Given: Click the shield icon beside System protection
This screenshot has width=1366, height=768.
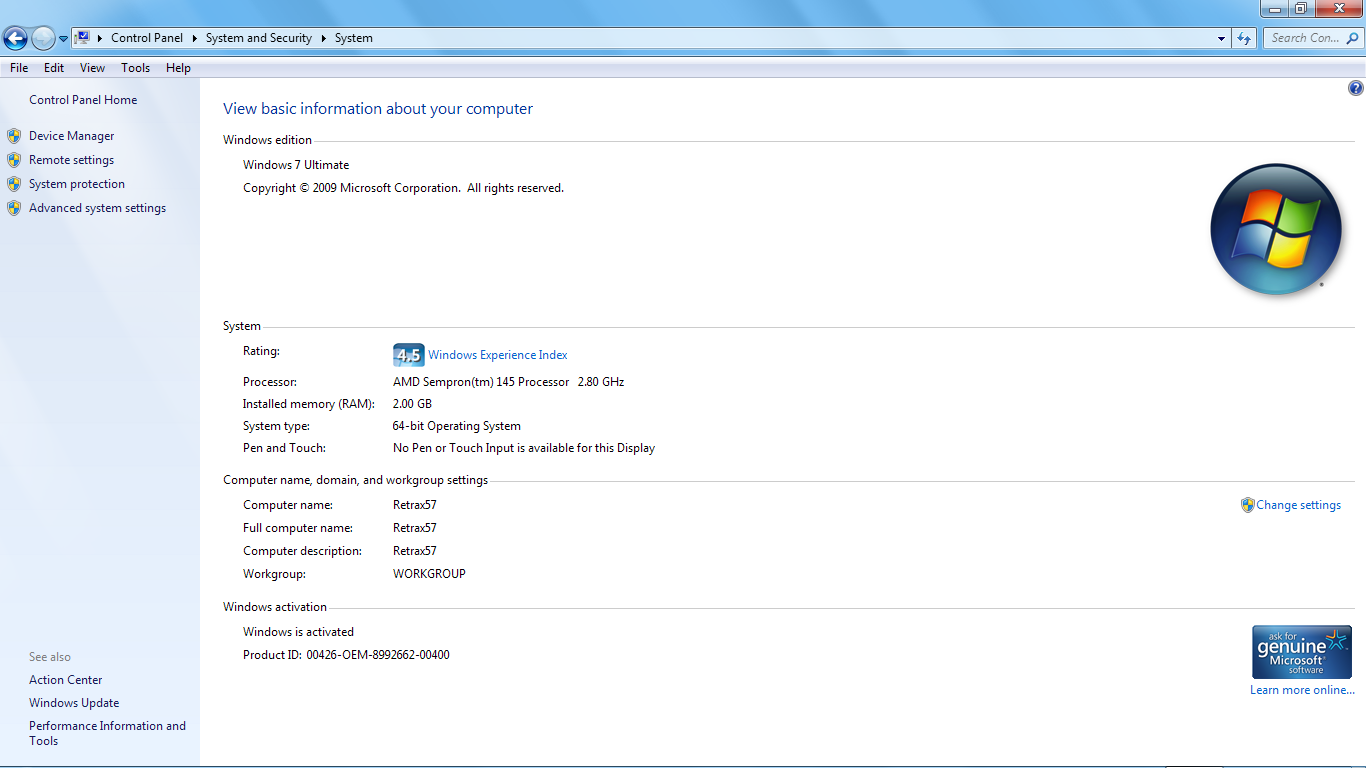Looking at the screenshot, I should click(x=14, y=184).
